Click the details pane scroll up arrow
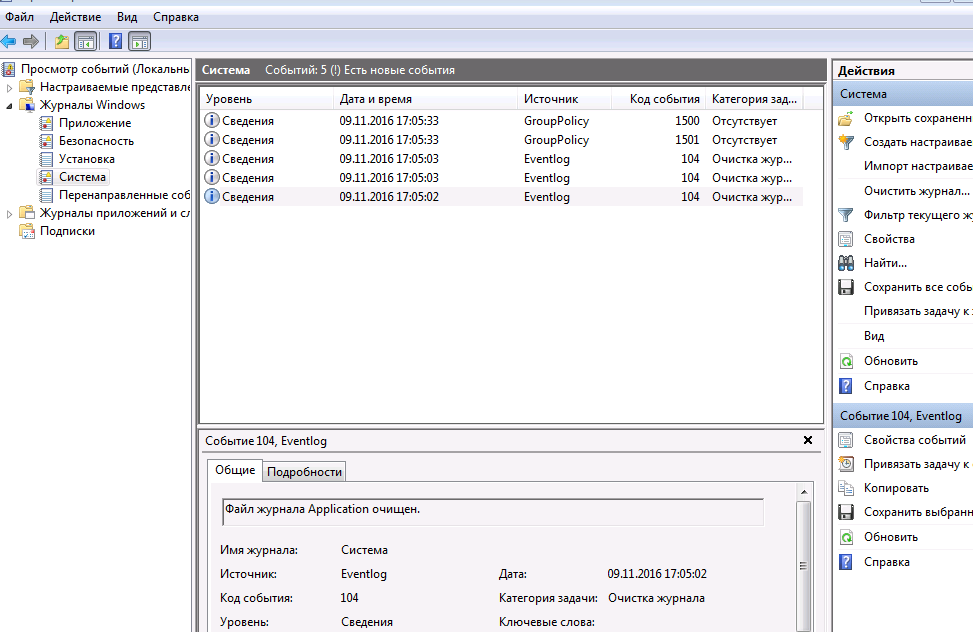Image resolution: width=973 pixels, height=632 pixels. [x=804, y=492]
